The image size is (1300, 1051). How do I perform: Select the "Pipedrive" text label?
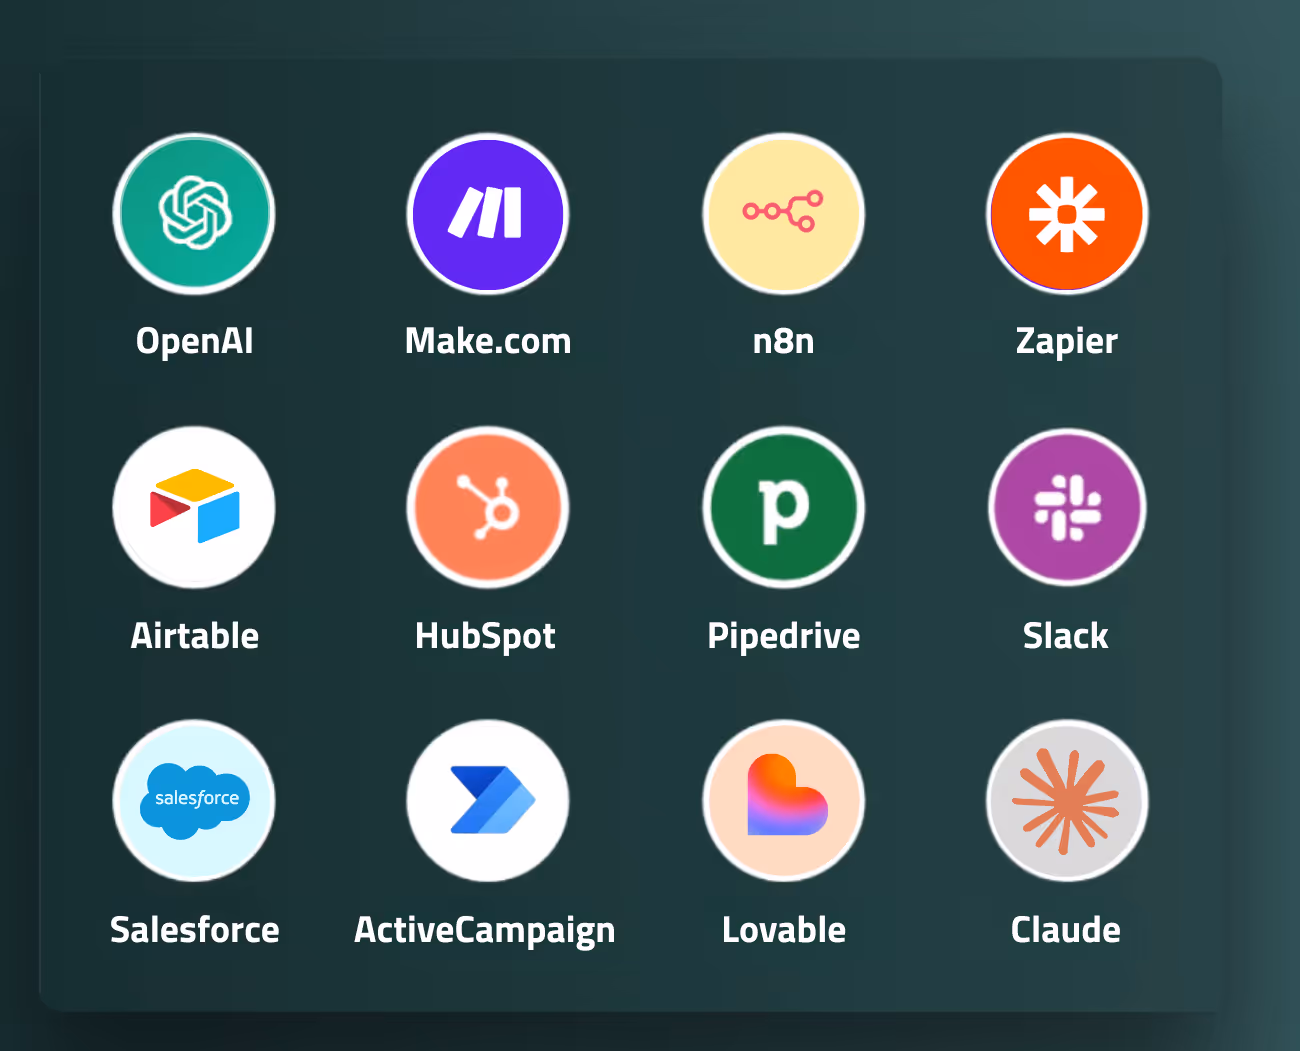(783, 637)
